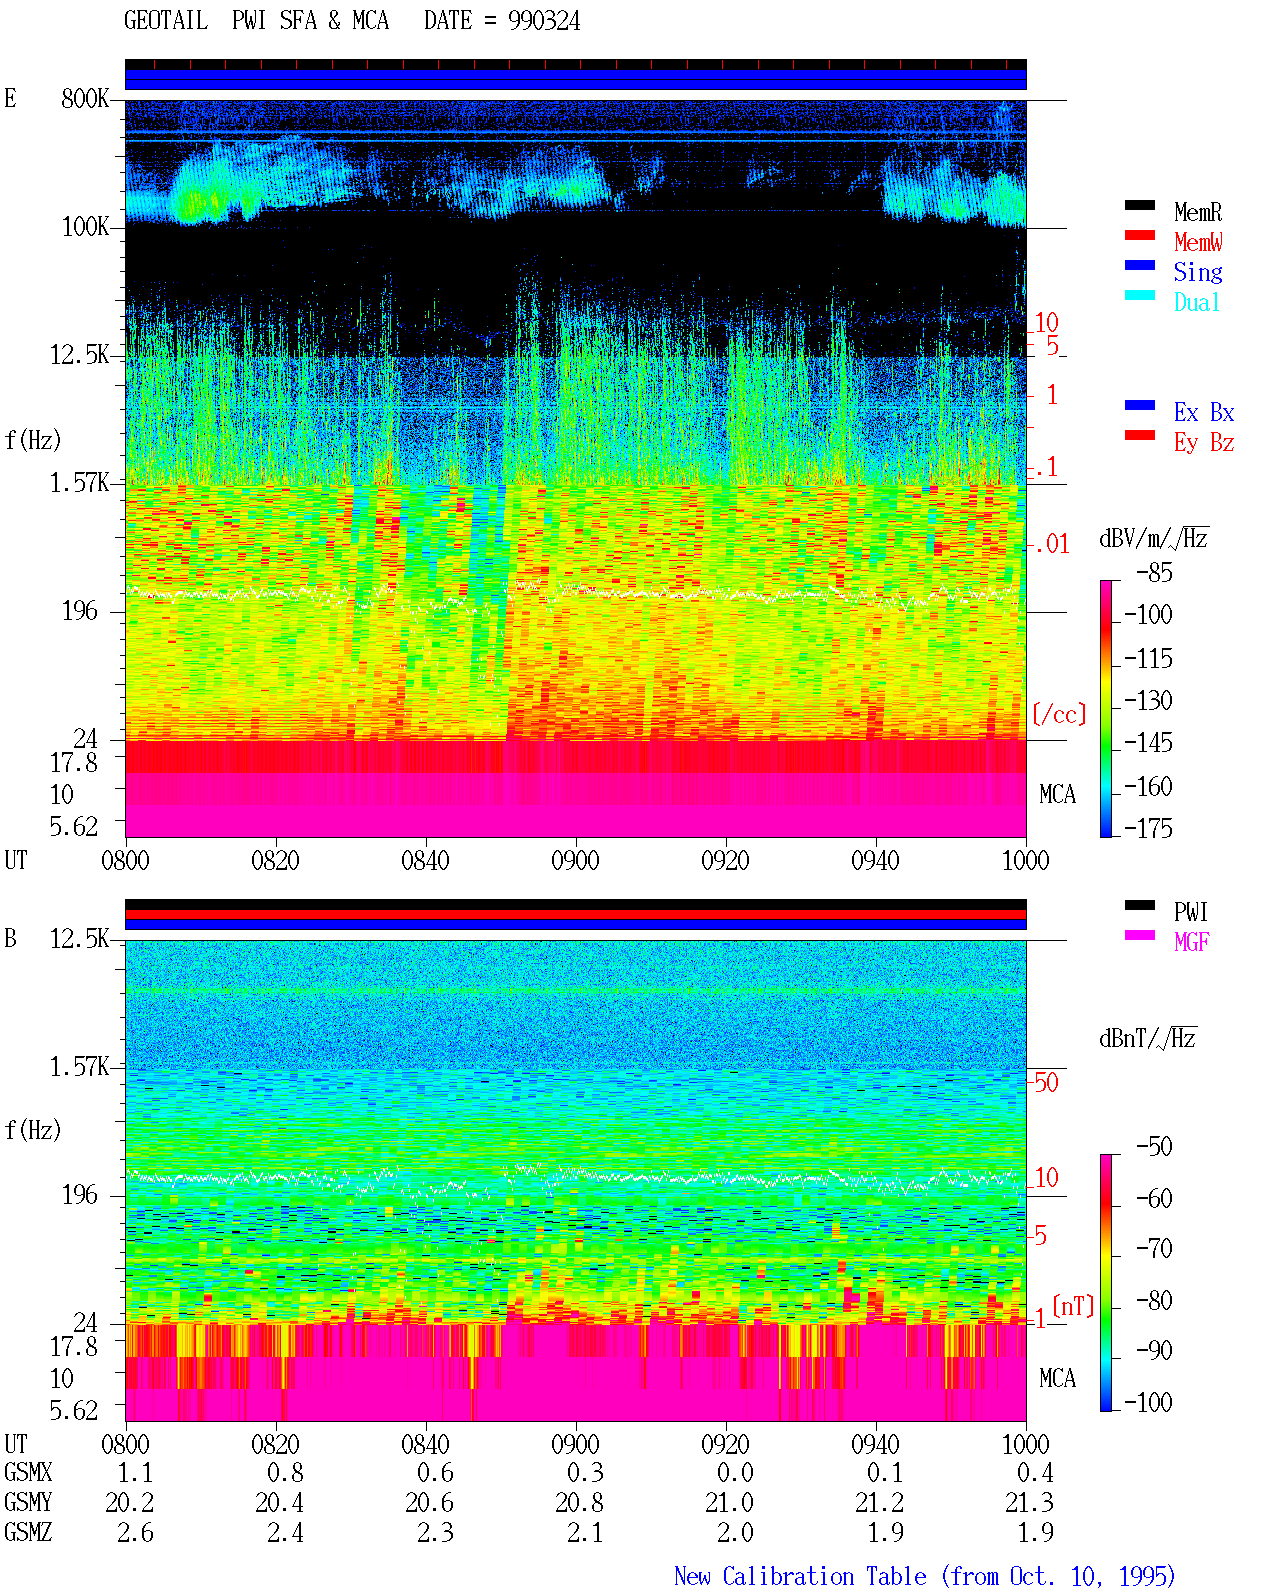Screen dimensions: 1280x1593
Task: Click the 'GSMZ' row label
Action: point(28,1532)
